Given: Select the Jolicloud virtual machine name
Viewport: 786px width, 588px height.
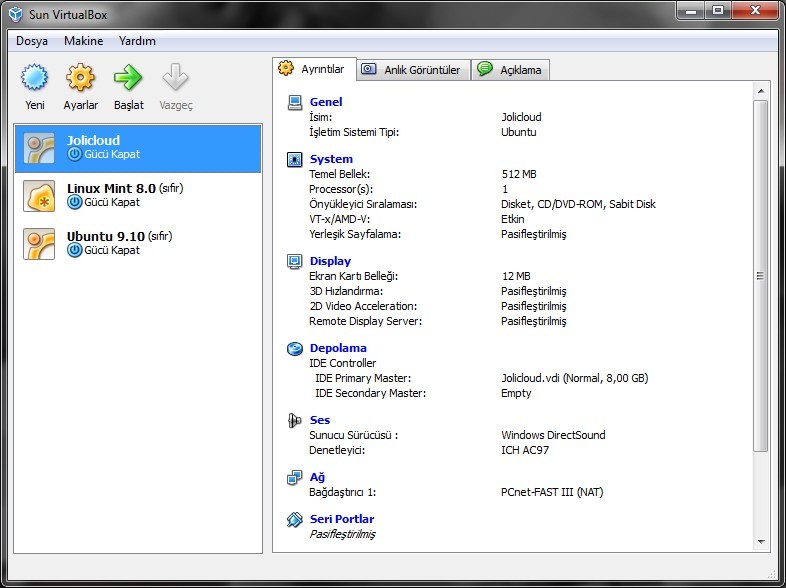Looking at the screenshot, I should (93, 140).
